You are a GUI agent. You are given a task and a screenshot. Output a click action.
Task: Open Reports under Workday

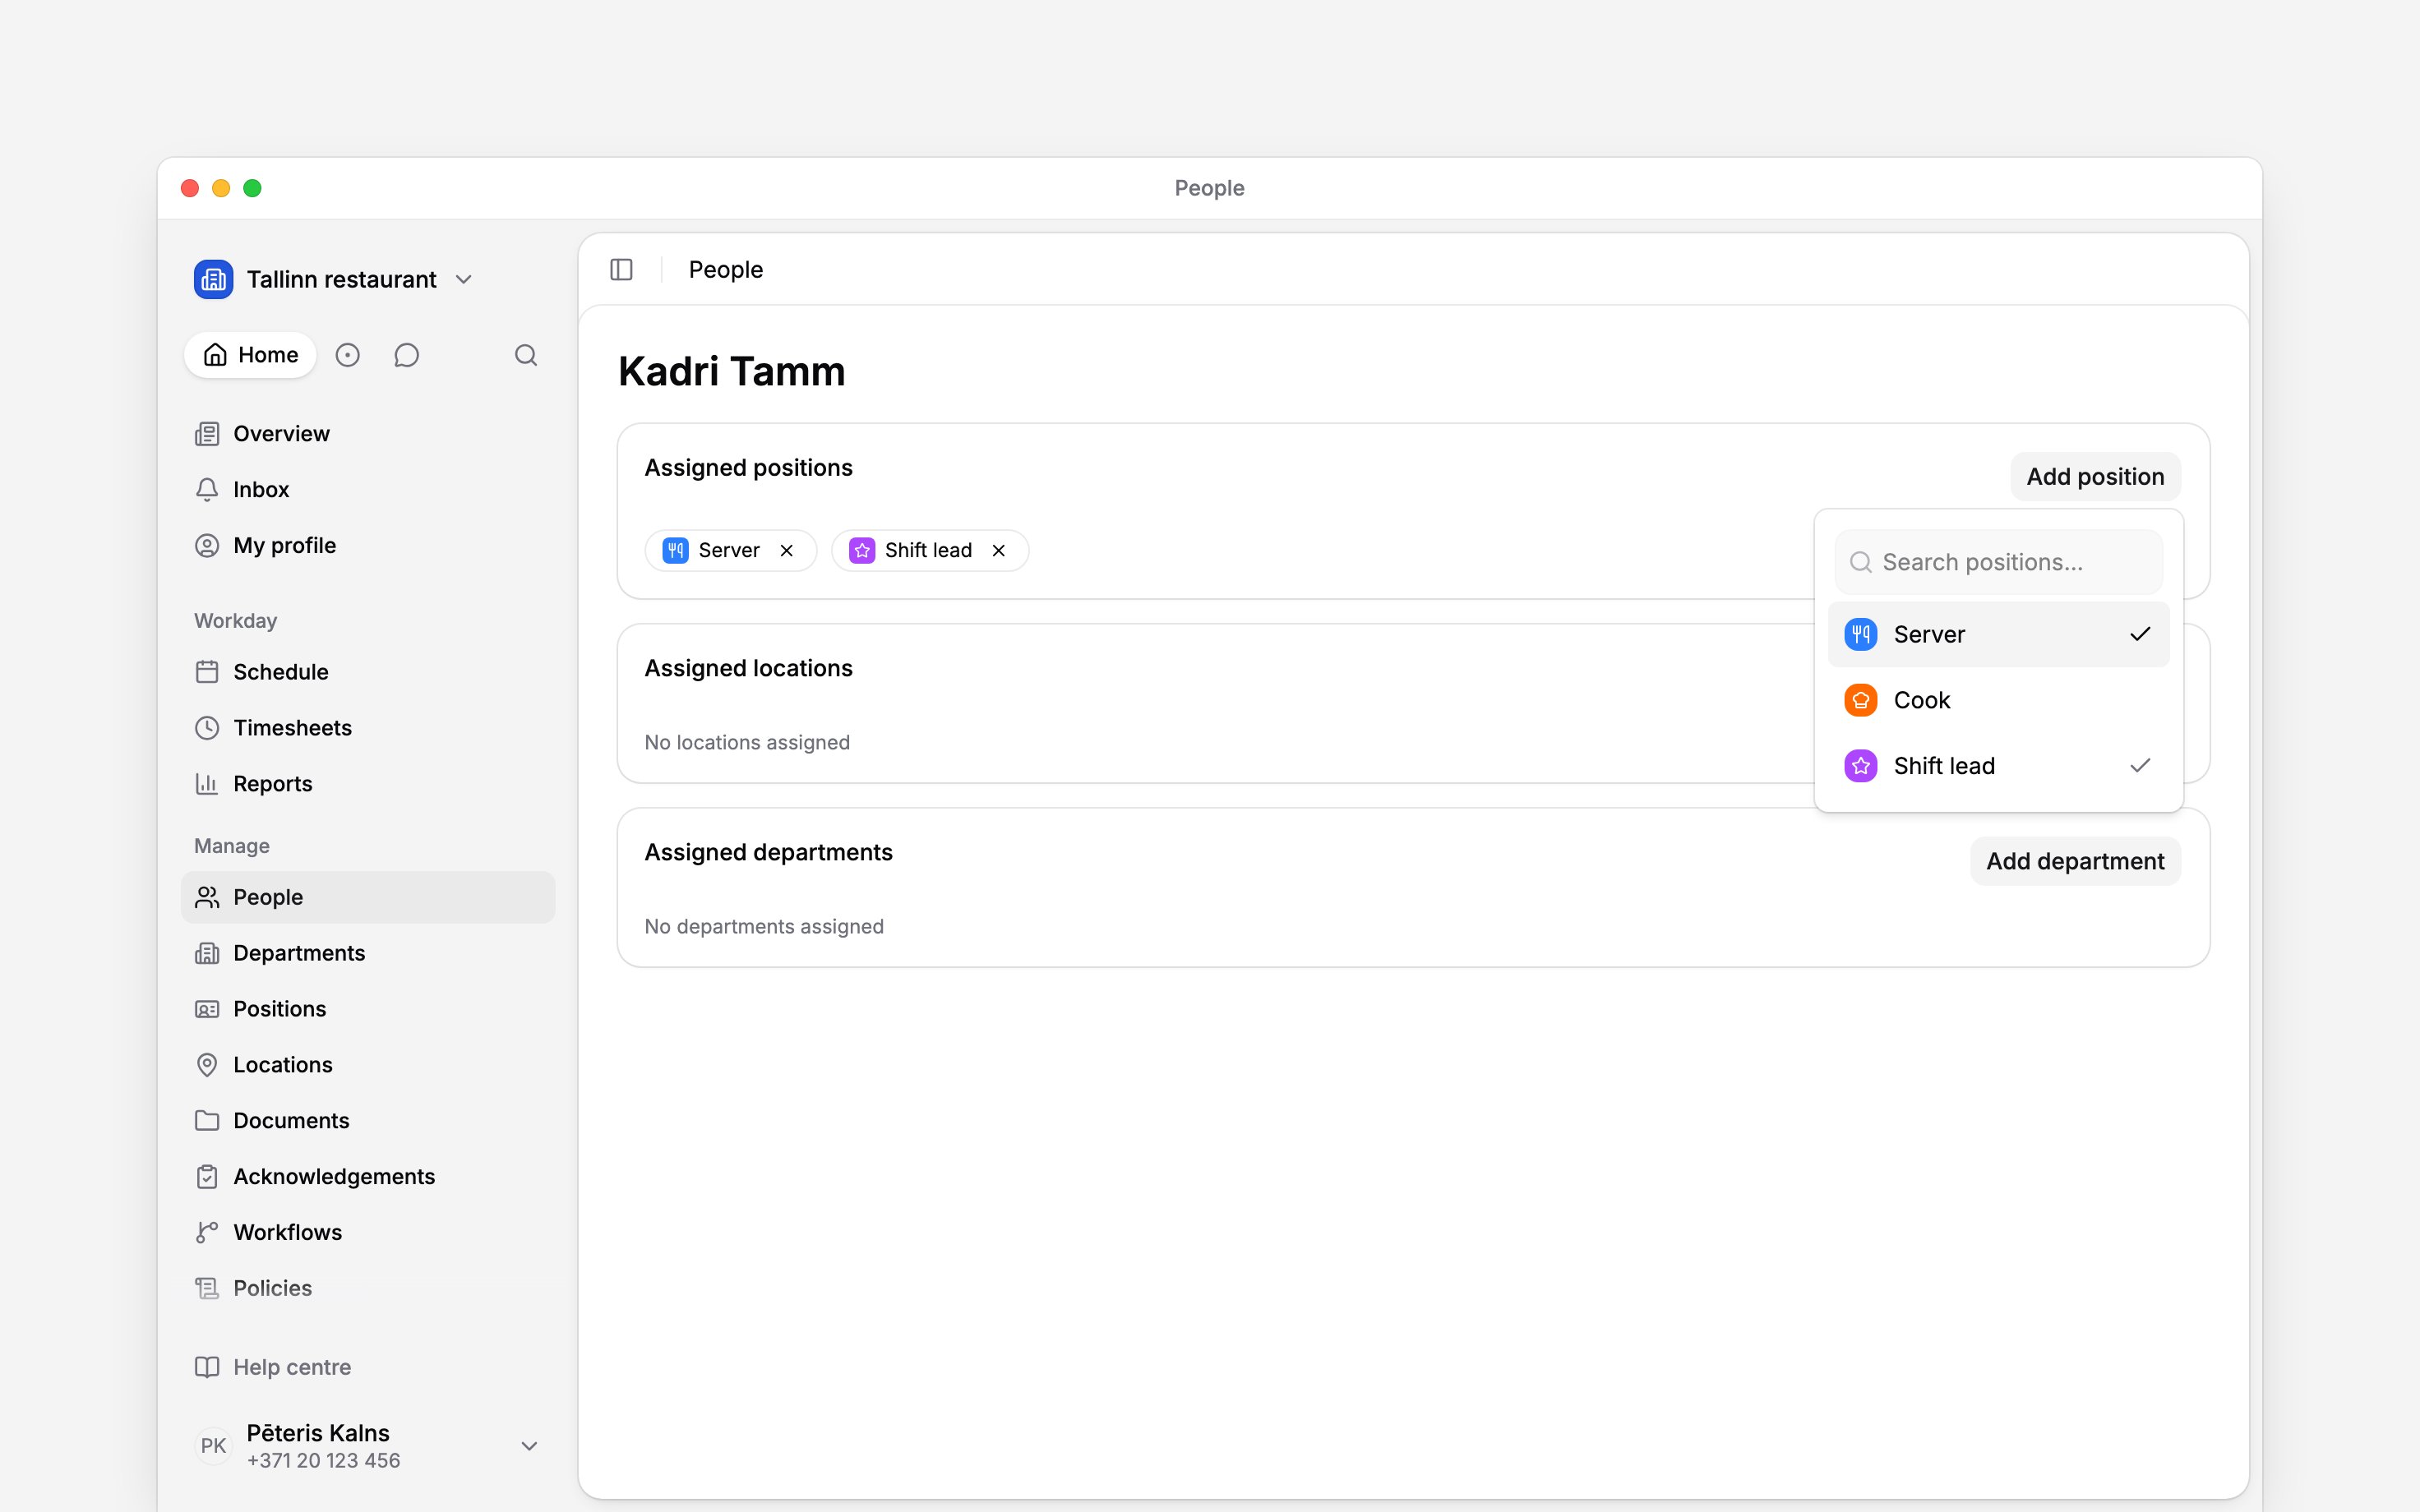(367, 784)
